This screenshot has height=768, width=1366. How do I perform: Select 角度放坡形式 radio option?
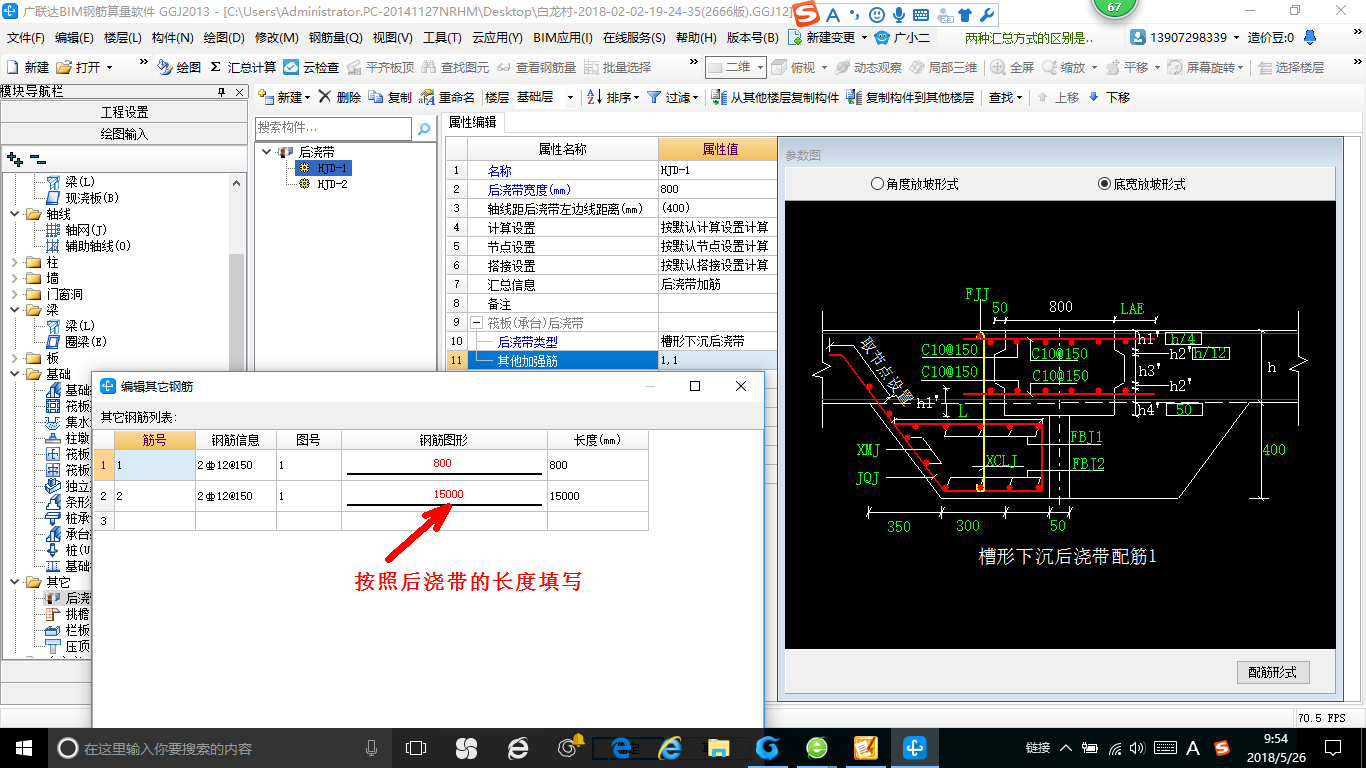coord(916,184)
